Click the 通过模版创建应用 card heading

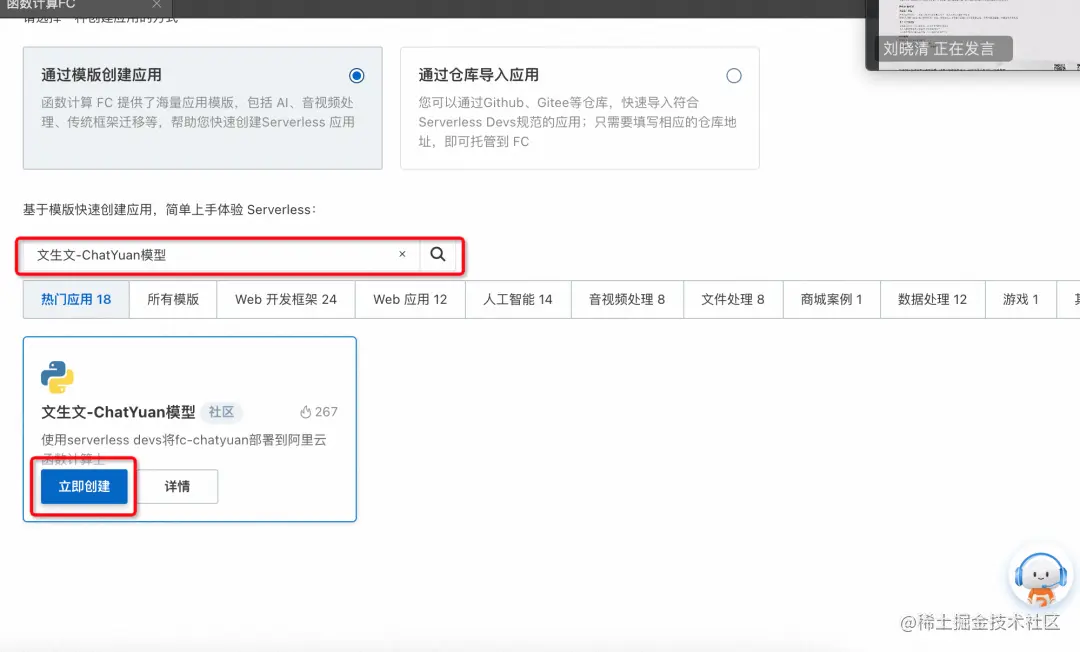click(x=101, y=75)
